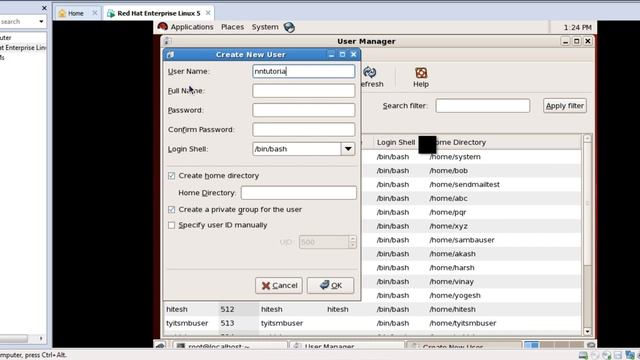Click the scroll down arrow of user list
This screenshot has width=640, height=360.
tap(587, 331)
